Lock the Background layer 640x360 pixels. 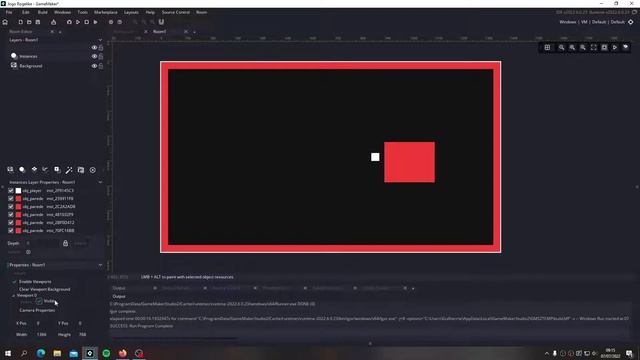click(x=101, y=66)
